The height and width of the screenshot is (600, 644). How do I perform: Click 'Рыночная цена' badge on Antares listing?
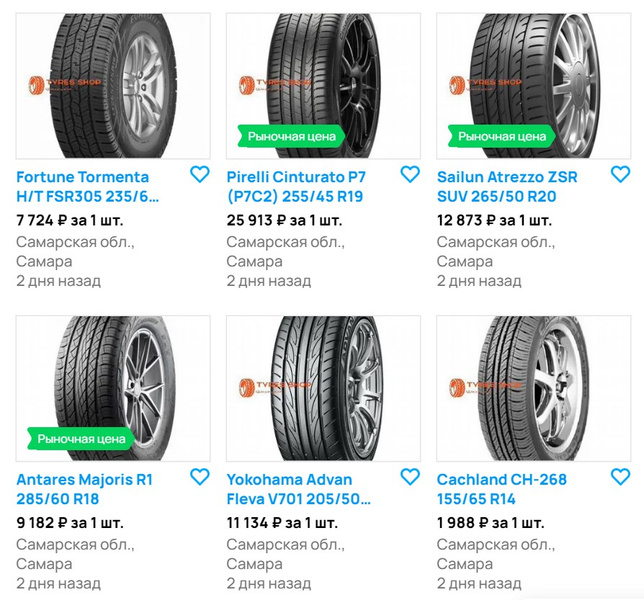[x=81, y=438]
